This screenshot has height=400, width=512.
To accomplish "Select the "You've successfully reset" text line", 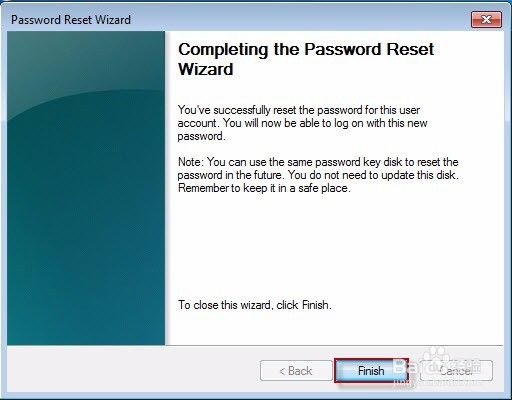I will pyautogui.click(x=299, y=110).
